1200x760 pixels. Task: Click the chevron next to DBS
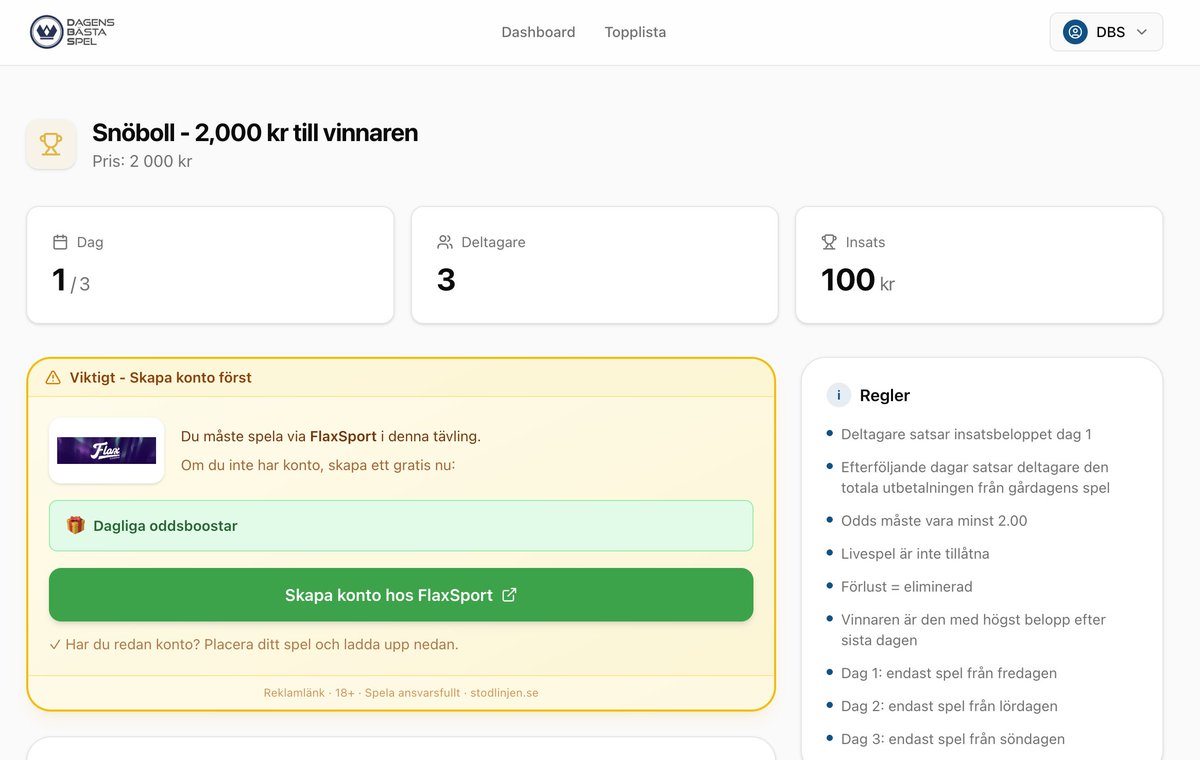pos(1142,32)
